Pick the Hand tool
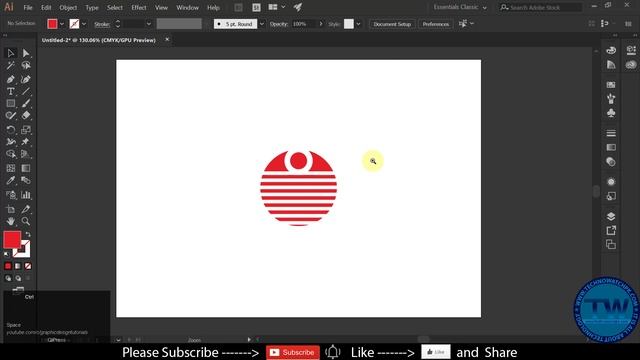Image resolution: width=640 pixels, height=360 pixels. coord(11,221)
